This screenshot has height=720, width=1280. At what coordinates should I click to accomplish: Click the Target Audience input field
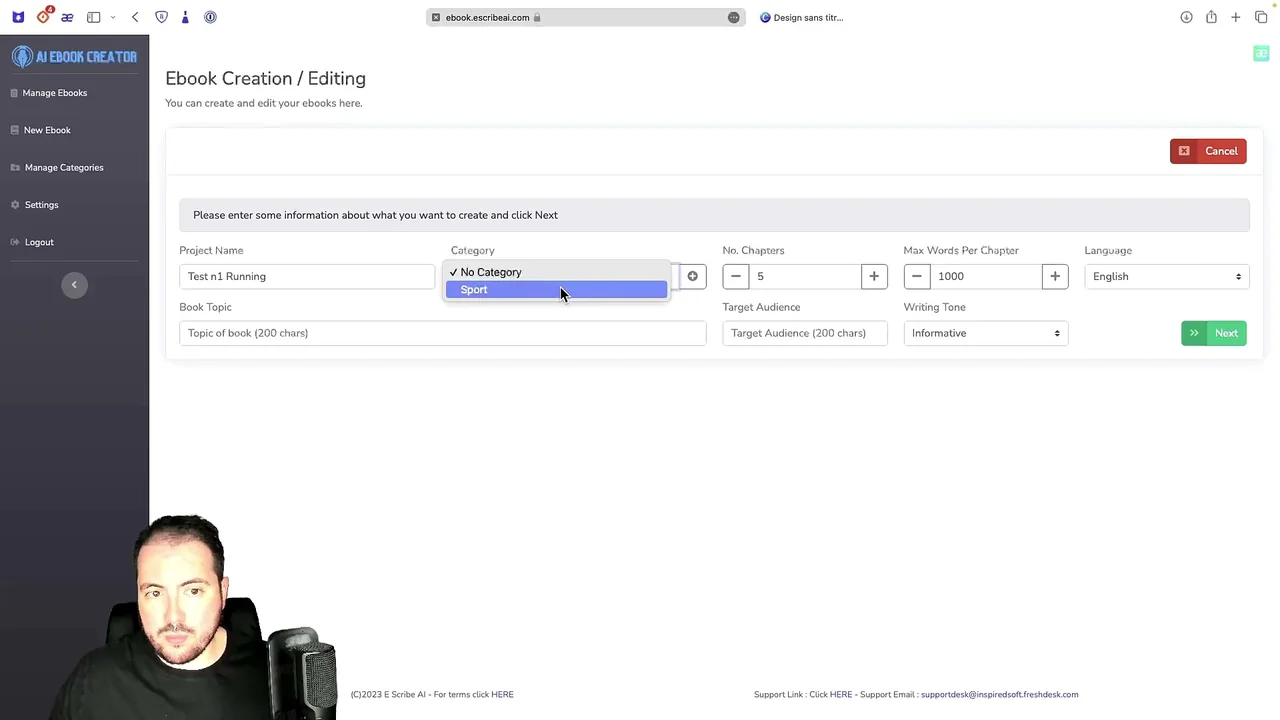click(805, 333)
